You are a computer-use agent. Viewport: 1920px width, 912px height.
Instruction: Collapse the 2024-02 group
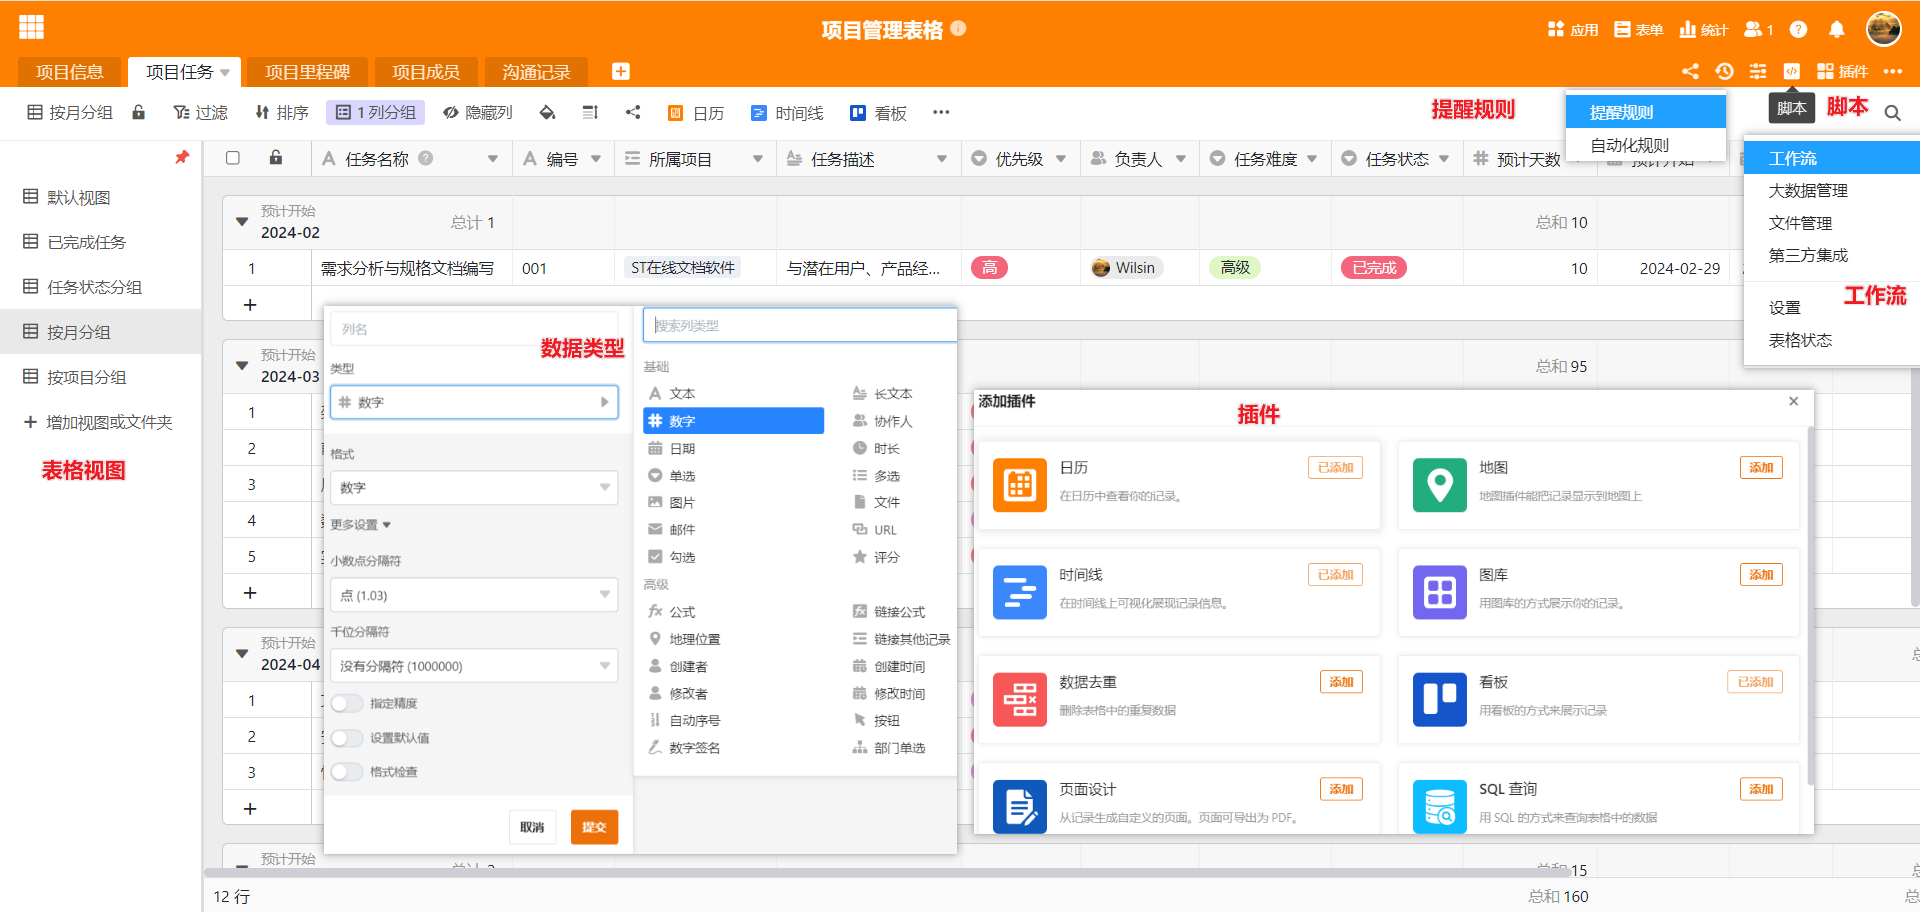point(241,221)
